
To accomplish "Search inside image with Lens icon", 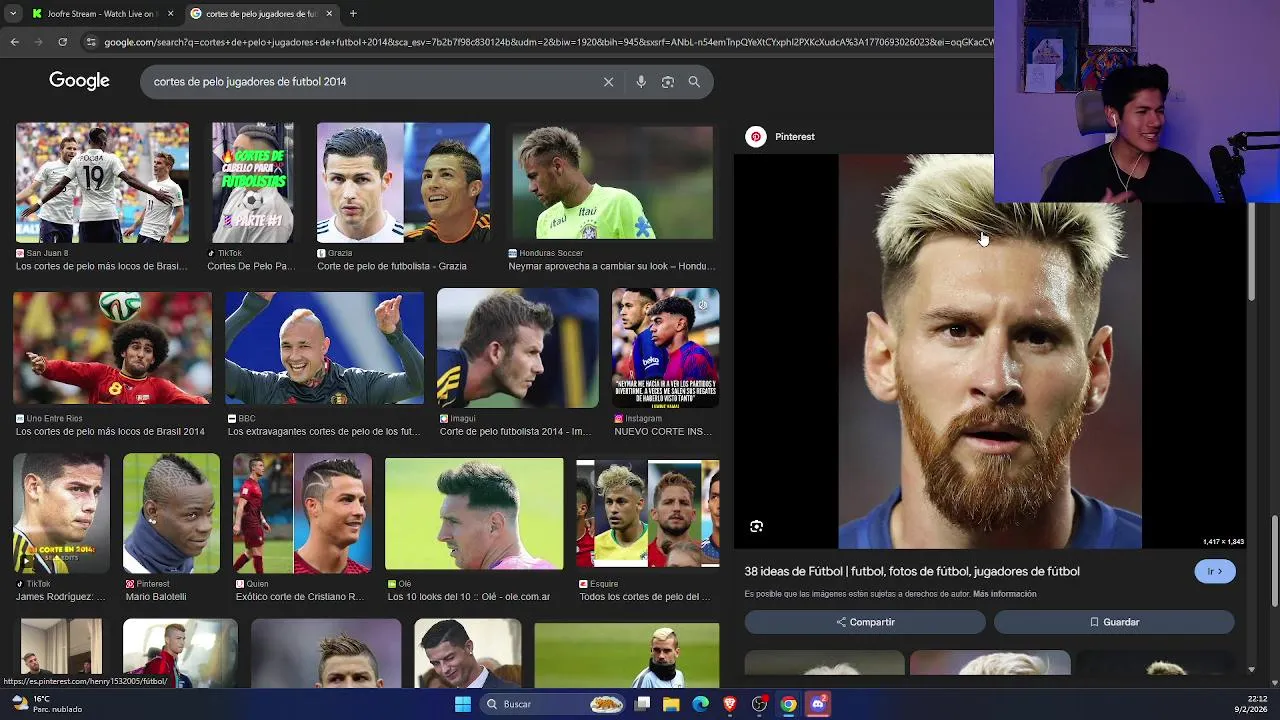I will coord(757,526).
